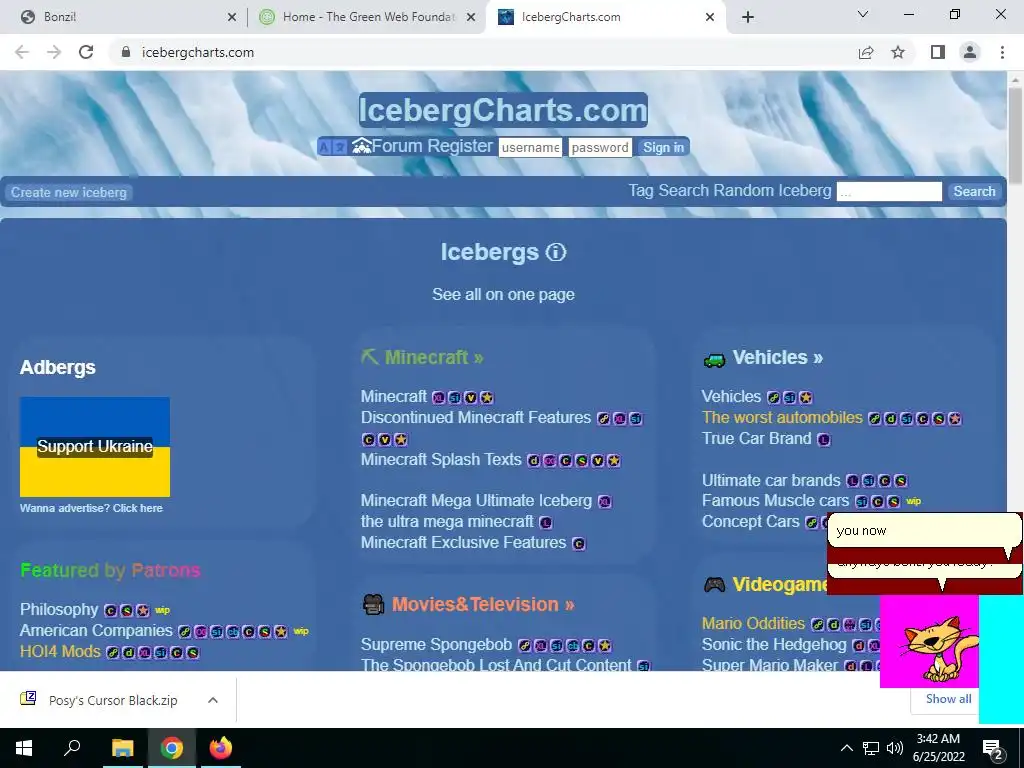Screen dimensions: 1024x768
Task: Click the Icebergs info circle icon
Action: pyautogui.click(x=556, y=252)
